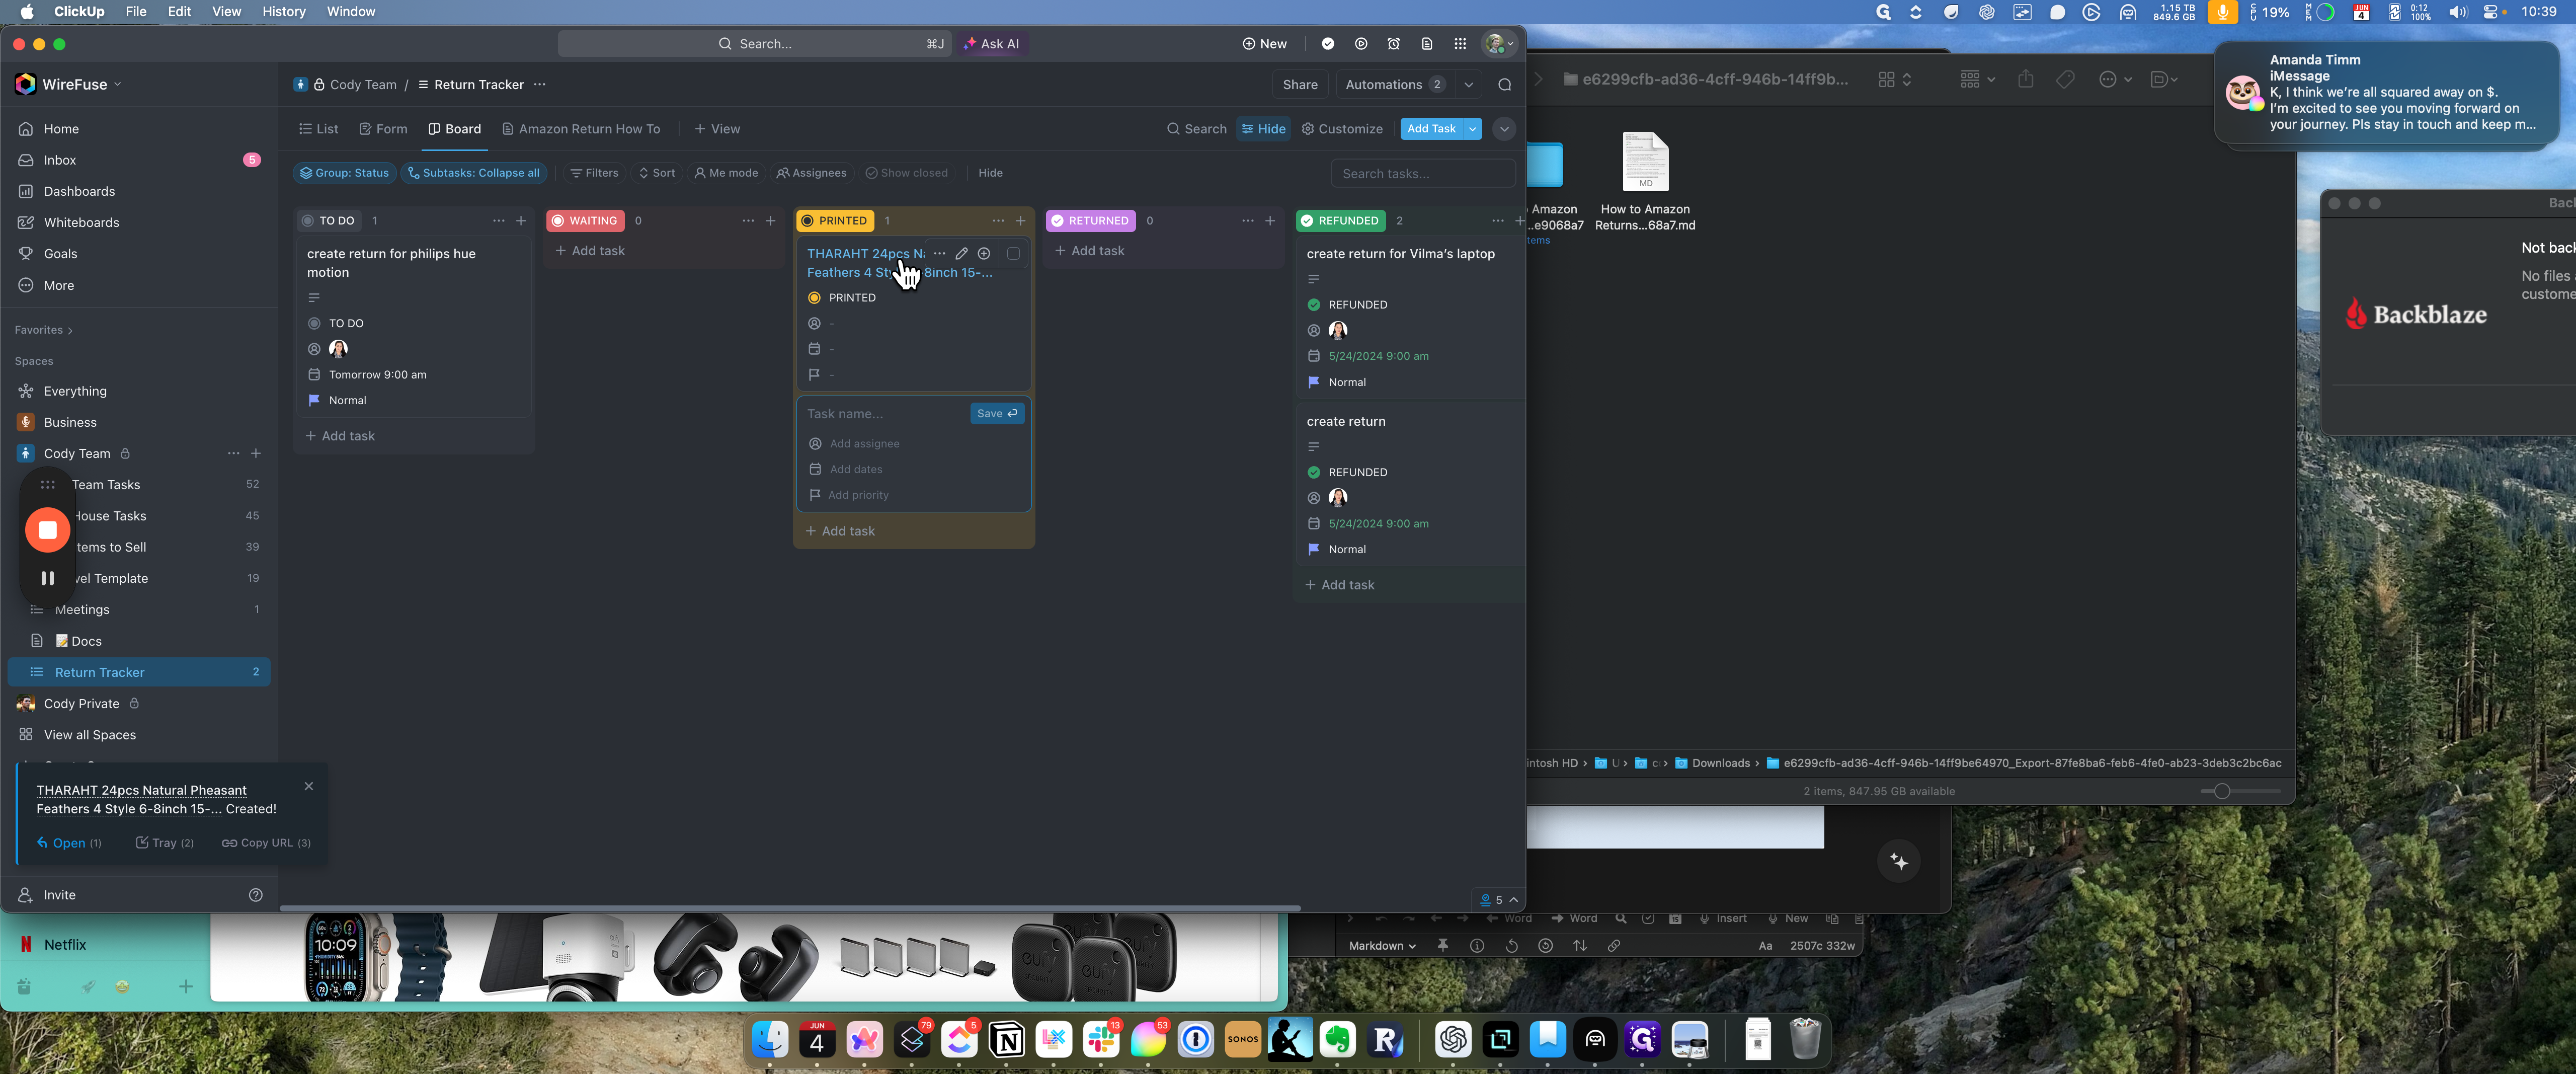
Task: Open Automations button
Action: (x=1394, y=85)
